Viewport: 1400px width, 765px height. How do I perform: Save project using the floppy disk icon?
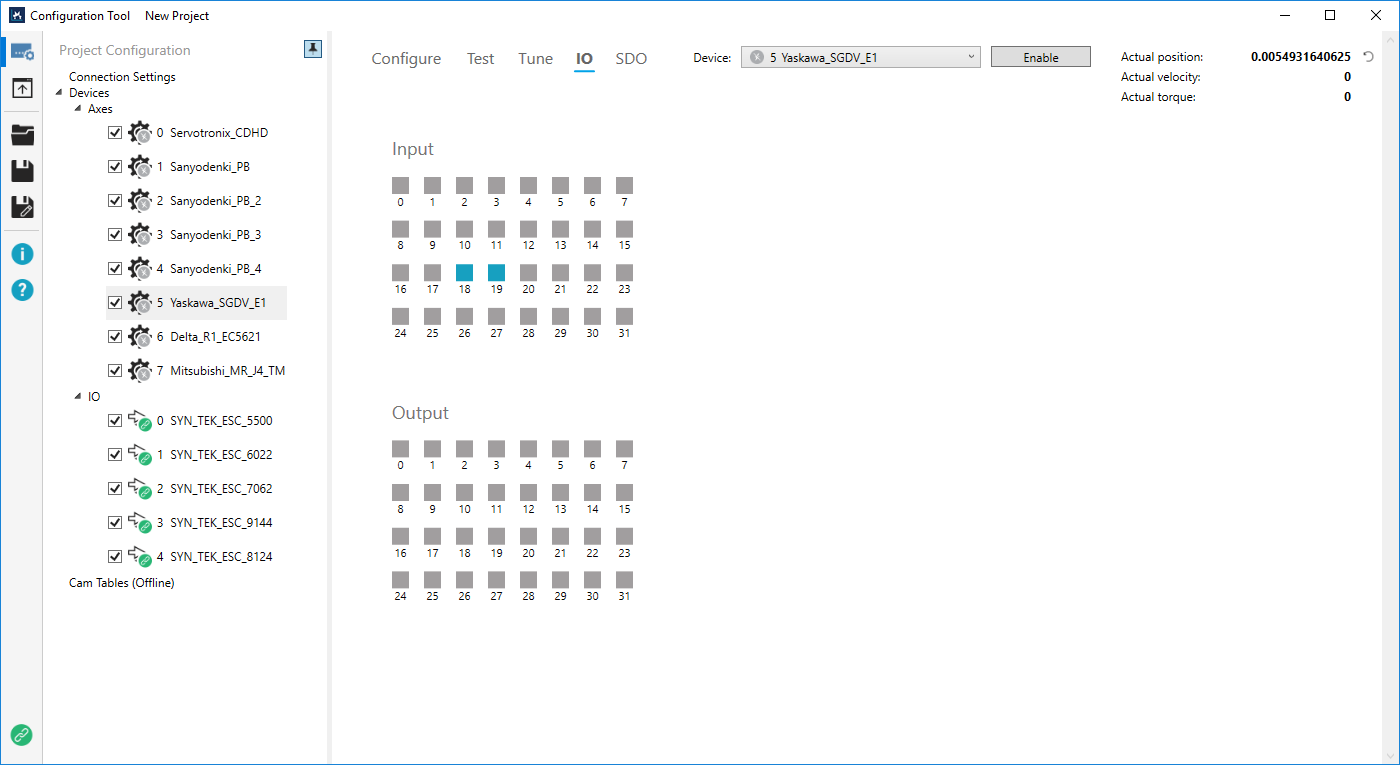click(22, 171)
